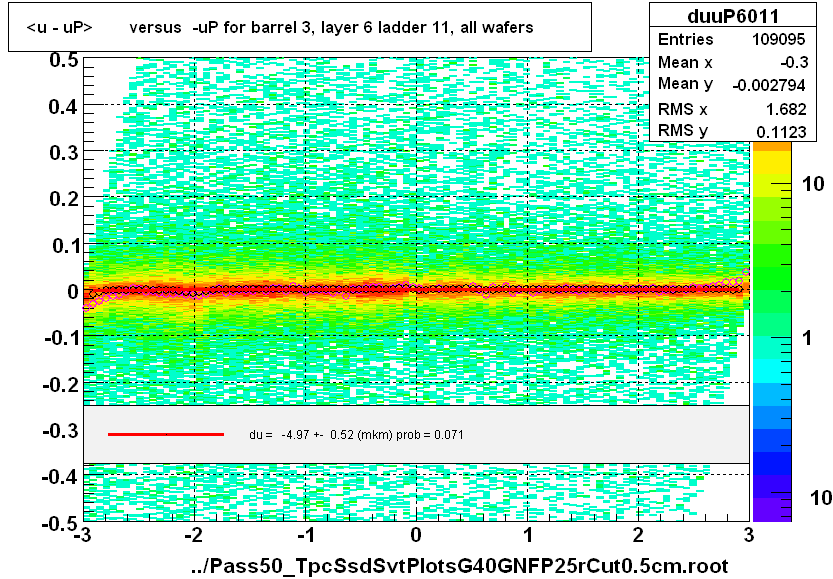
Task: Click the root file name axis label
Action: [x=460, y=566]
